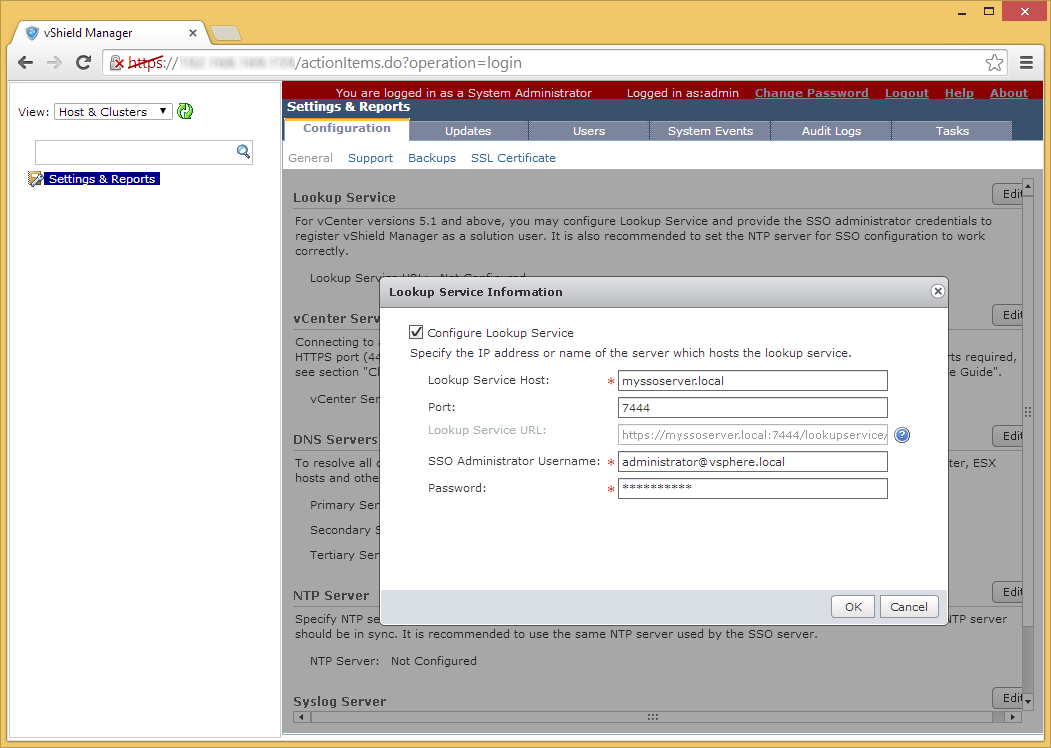Click the search magnifier icon

click(243, 151)
